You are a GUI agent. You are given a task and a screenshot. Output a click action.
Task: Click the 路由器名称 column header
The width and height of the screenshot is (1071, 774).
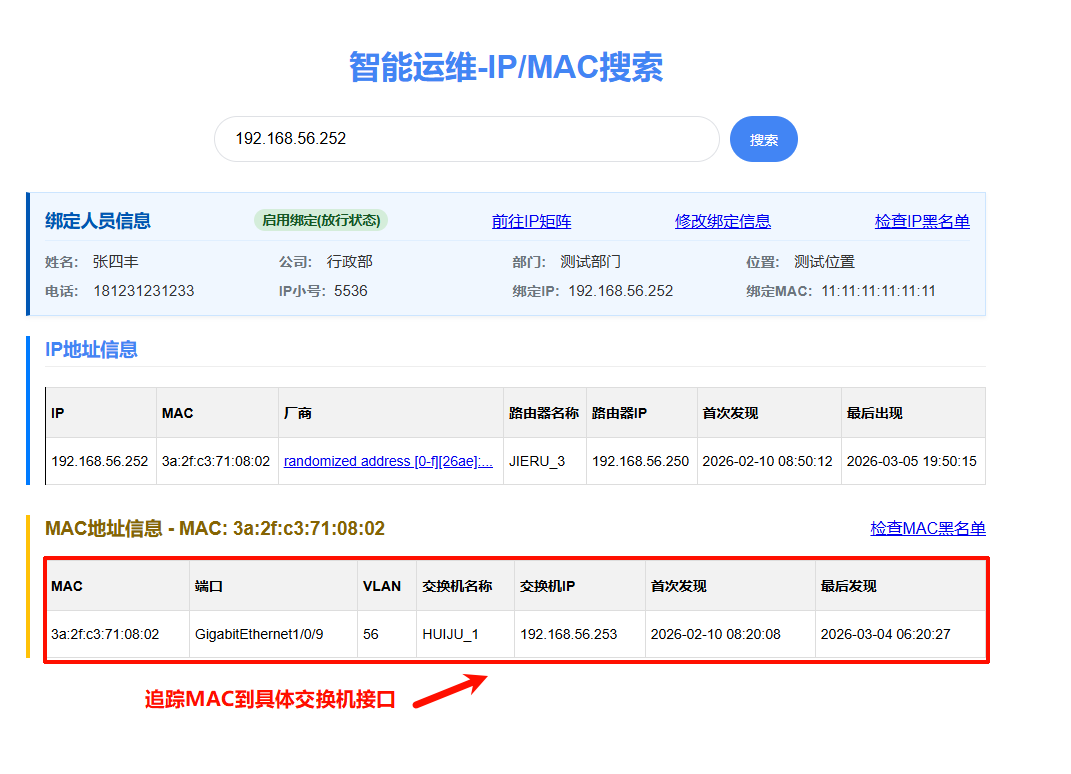tap(543, 413)
